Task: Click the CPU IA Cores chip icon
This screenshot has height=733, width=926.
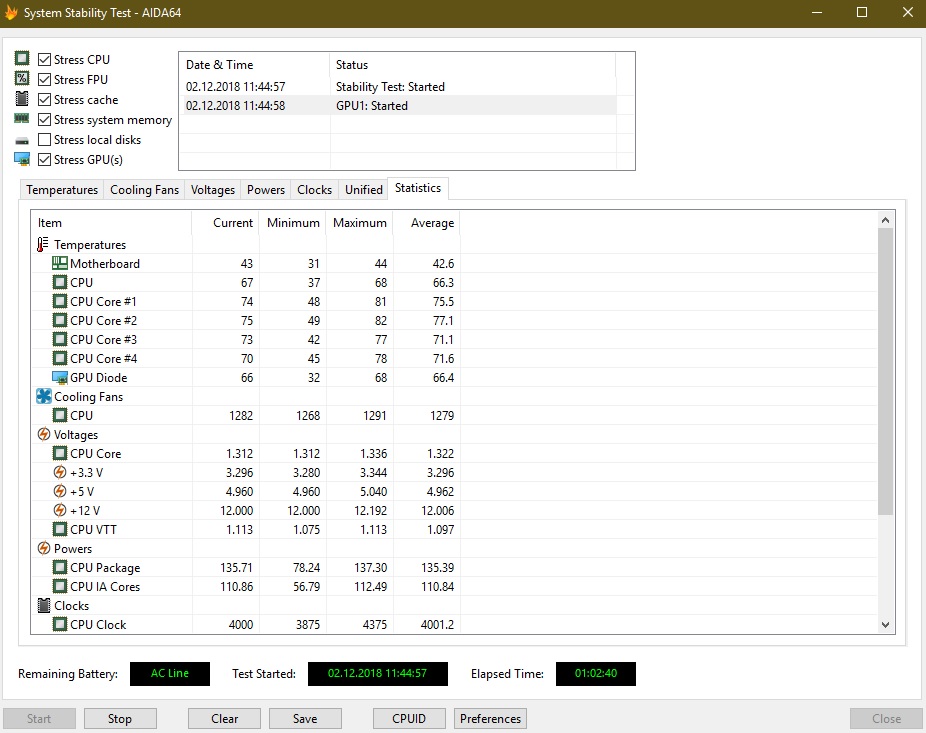Action: [x=60, y=586]
